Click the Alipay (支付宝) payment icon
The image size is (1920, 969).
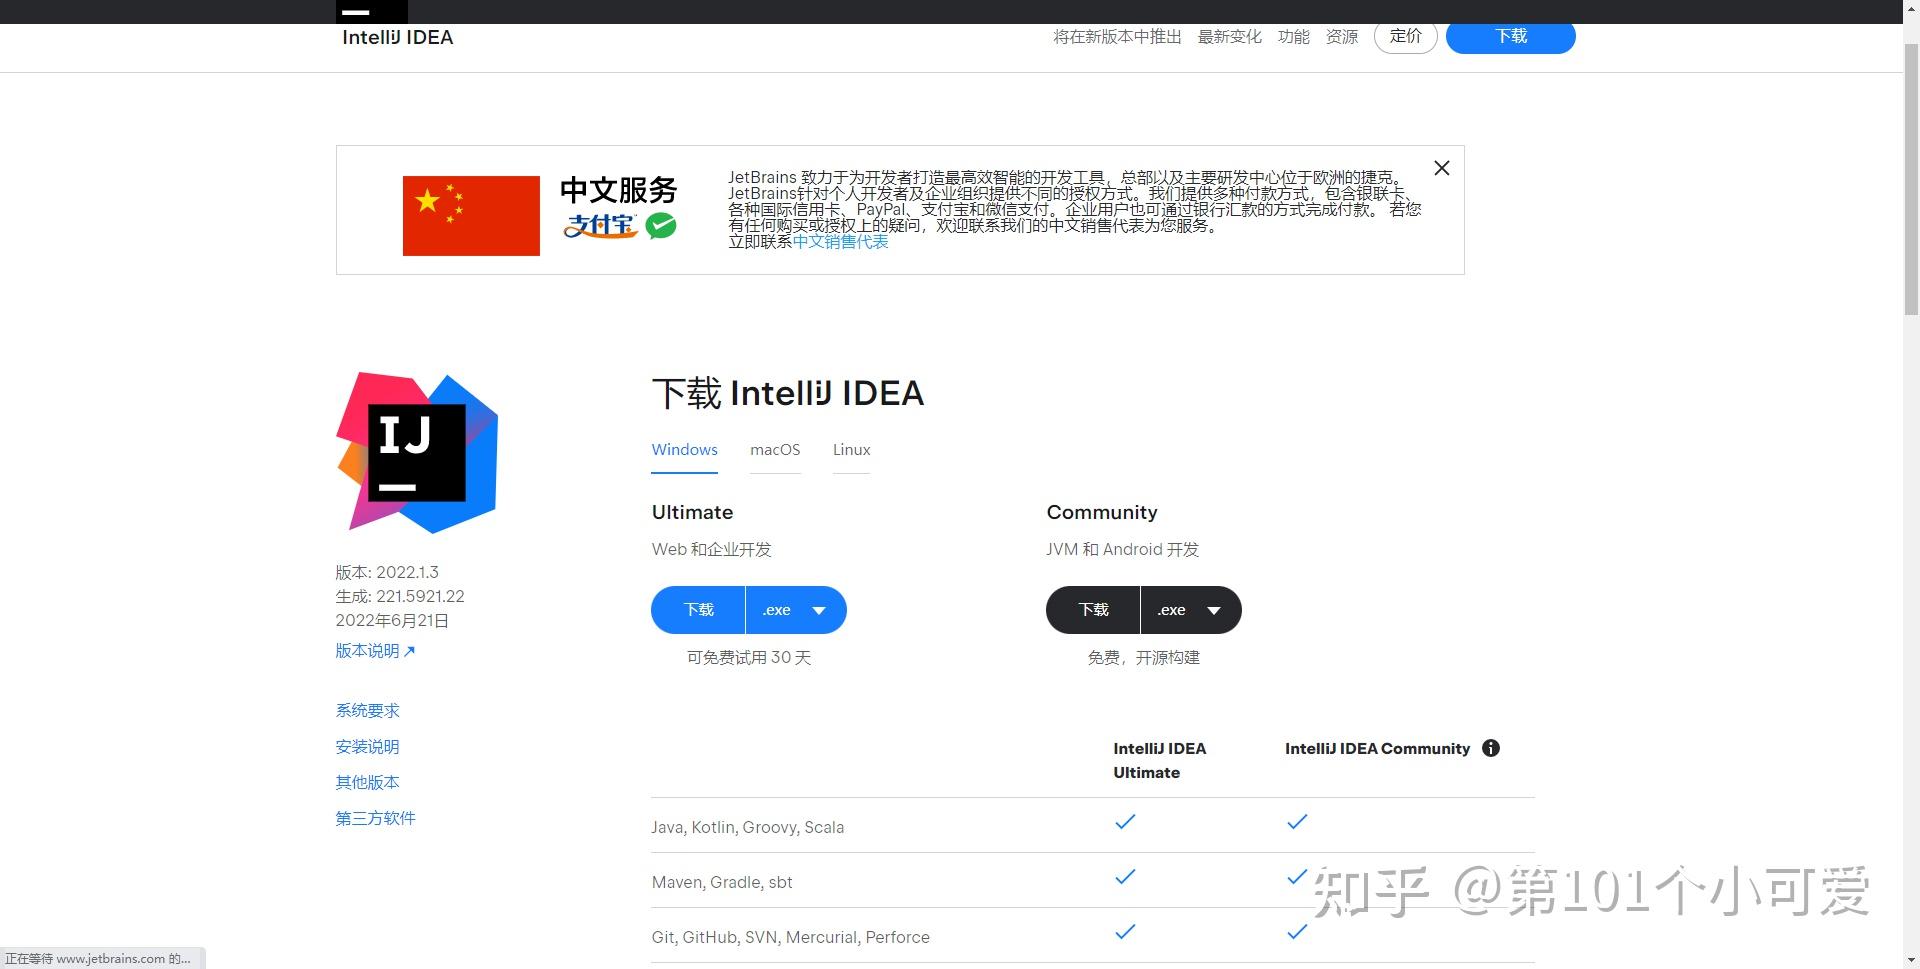click(x=600, y=228)
